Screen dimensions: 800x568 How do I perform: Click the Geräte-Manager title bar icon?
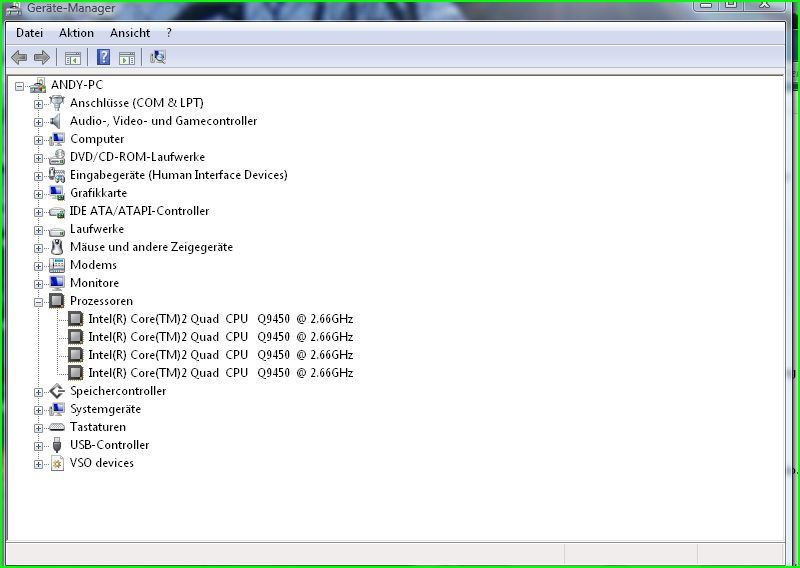(13, 9)
